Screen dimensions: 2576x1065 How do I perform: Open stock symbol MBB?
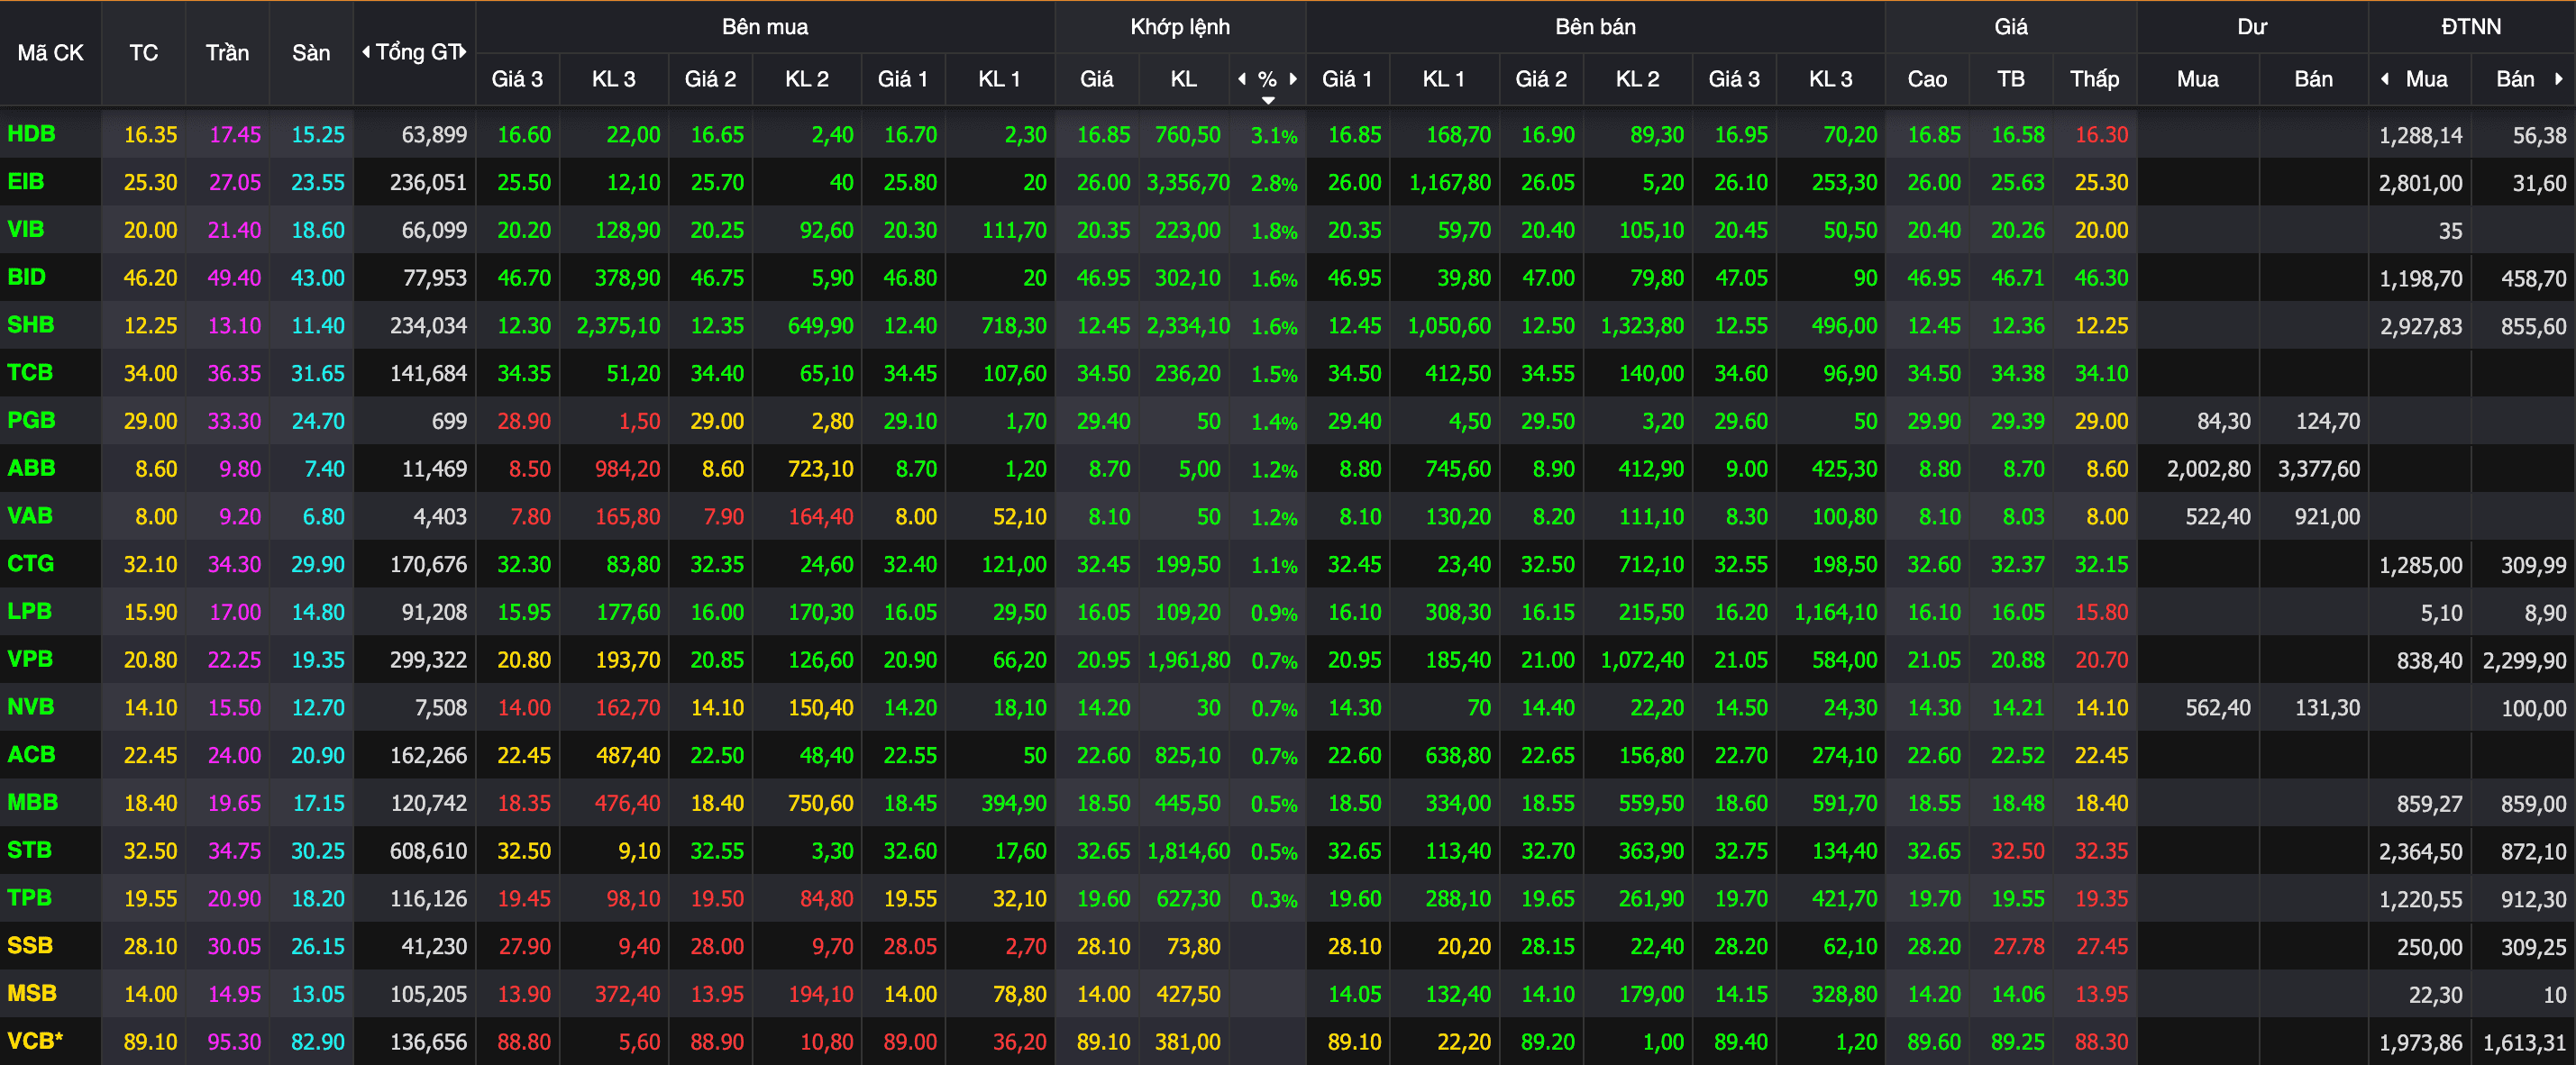click(x=32, y=802)
